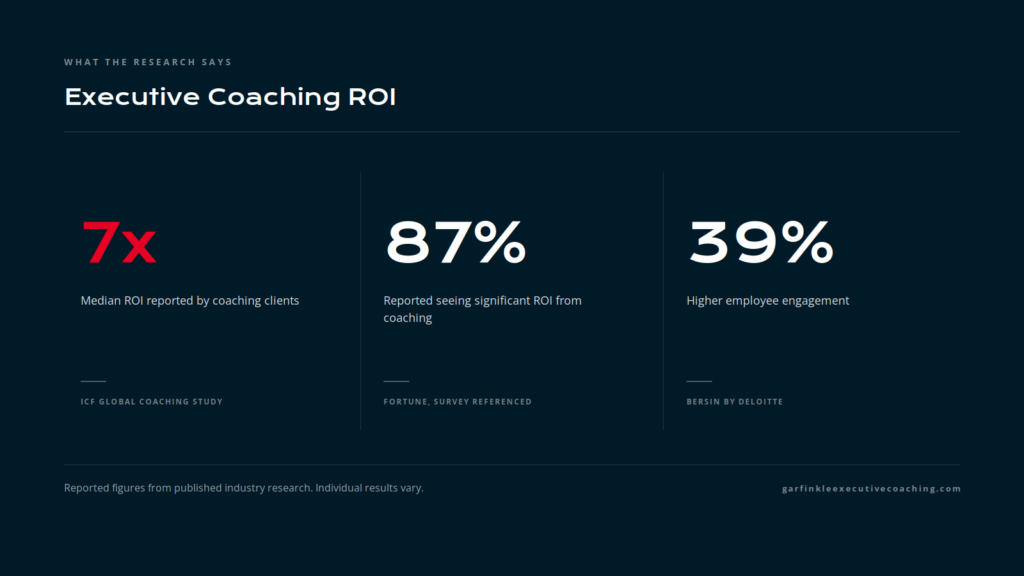Click the vertical divider between 87% and 39%

[664, 300]
